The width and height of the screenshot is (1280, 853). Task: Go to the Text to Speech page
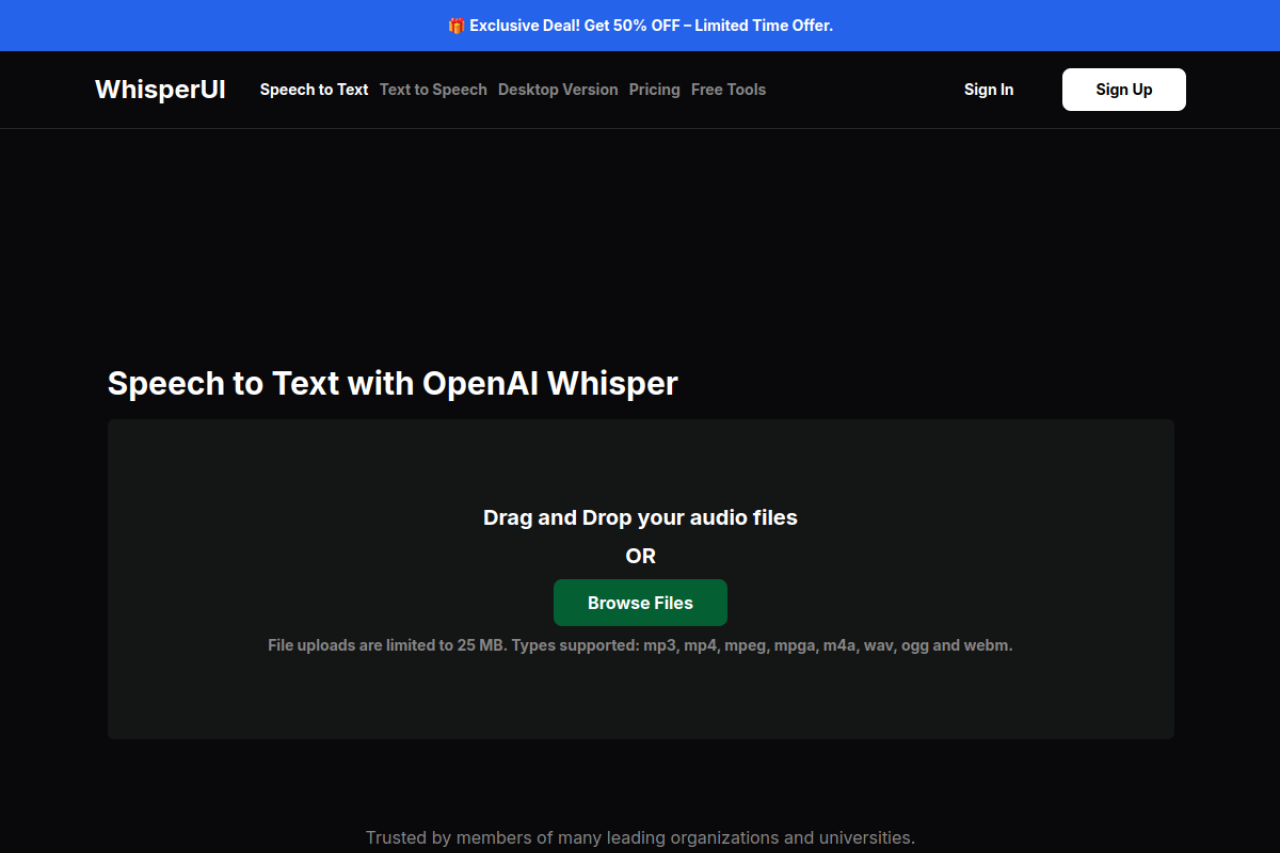coord(433,89)
